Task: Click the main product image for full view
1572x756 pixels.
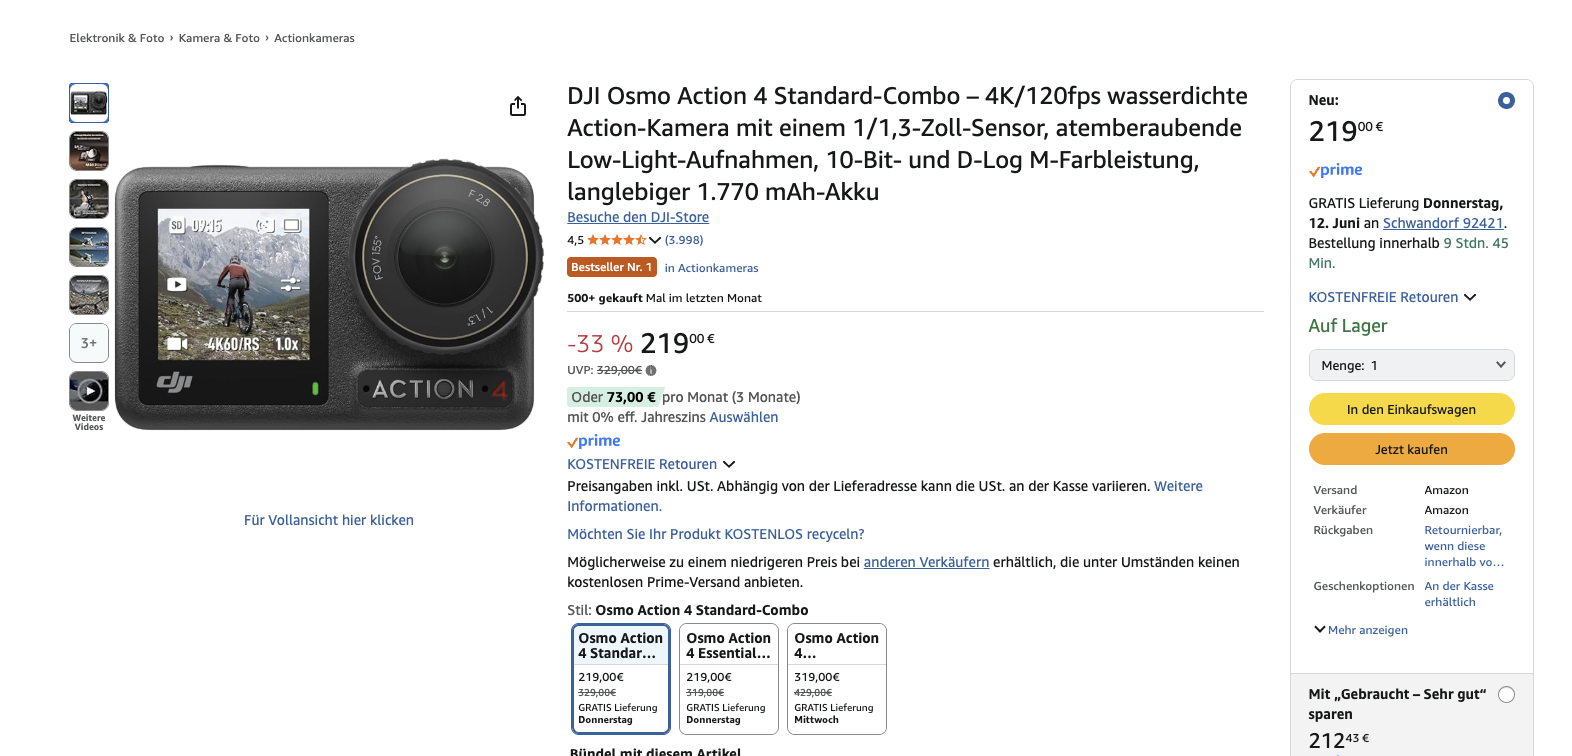Action: coord(325,296)
